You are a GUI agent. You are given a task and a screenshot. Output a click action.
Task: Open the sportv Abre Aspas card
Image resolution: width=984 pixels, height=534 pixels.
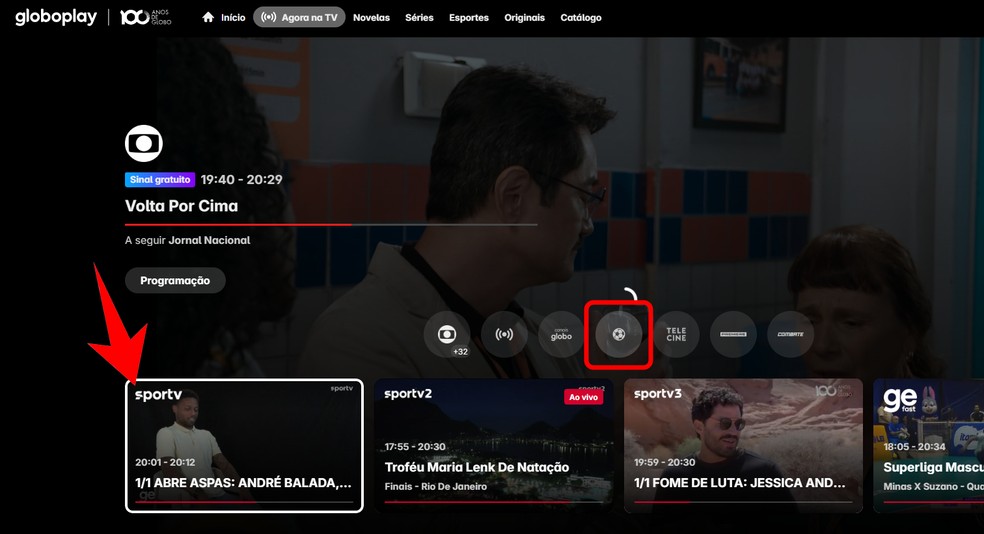pos(244,446)
